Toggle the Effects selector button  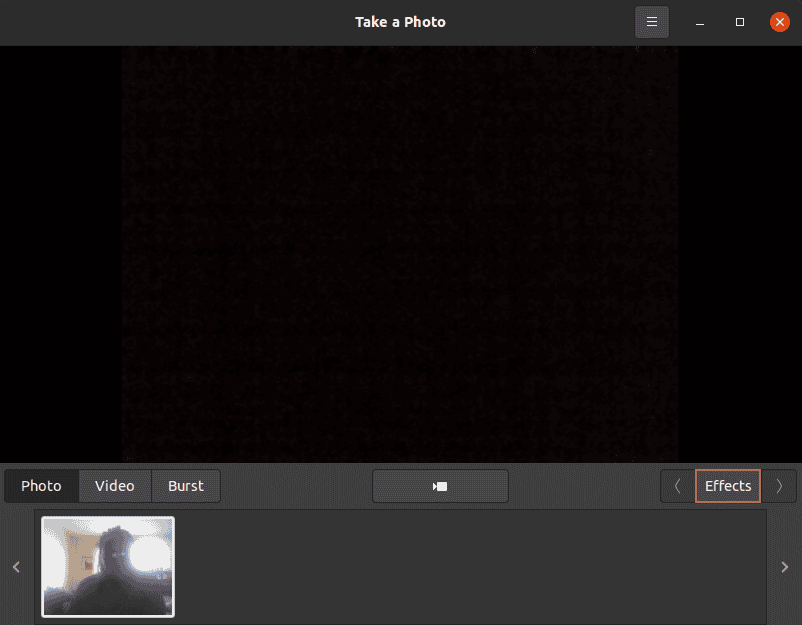[x=728, y=486]
